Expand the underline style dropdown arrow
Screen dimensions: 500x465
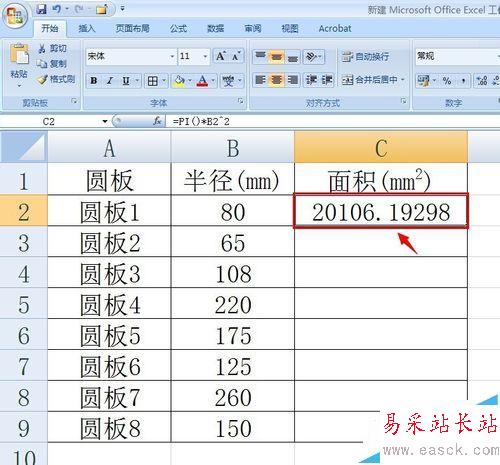click(x=137, y=81)
